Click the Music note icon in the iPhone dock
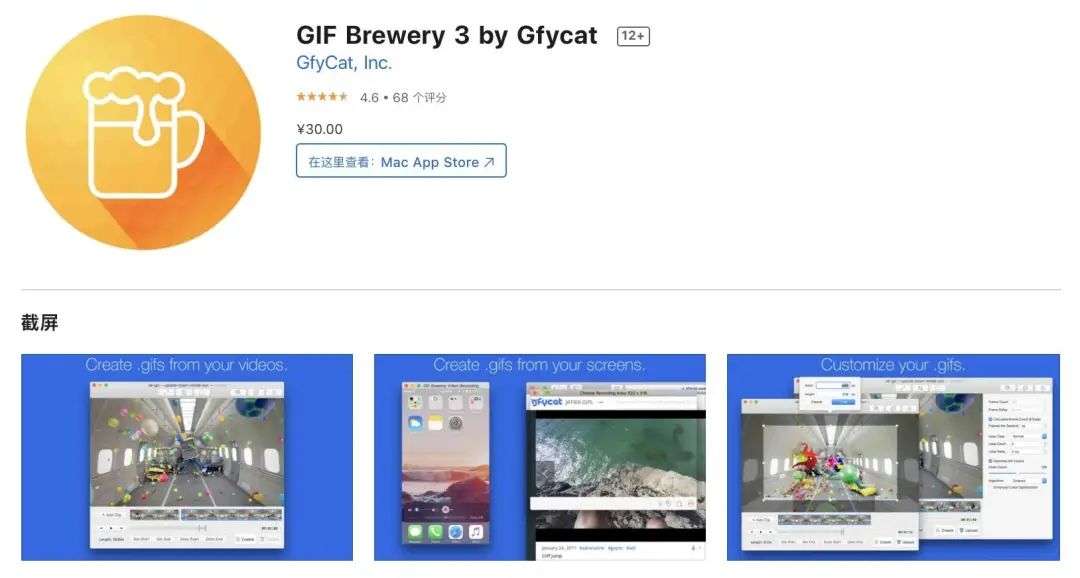Screen dimensions: 1080x578 476,531
